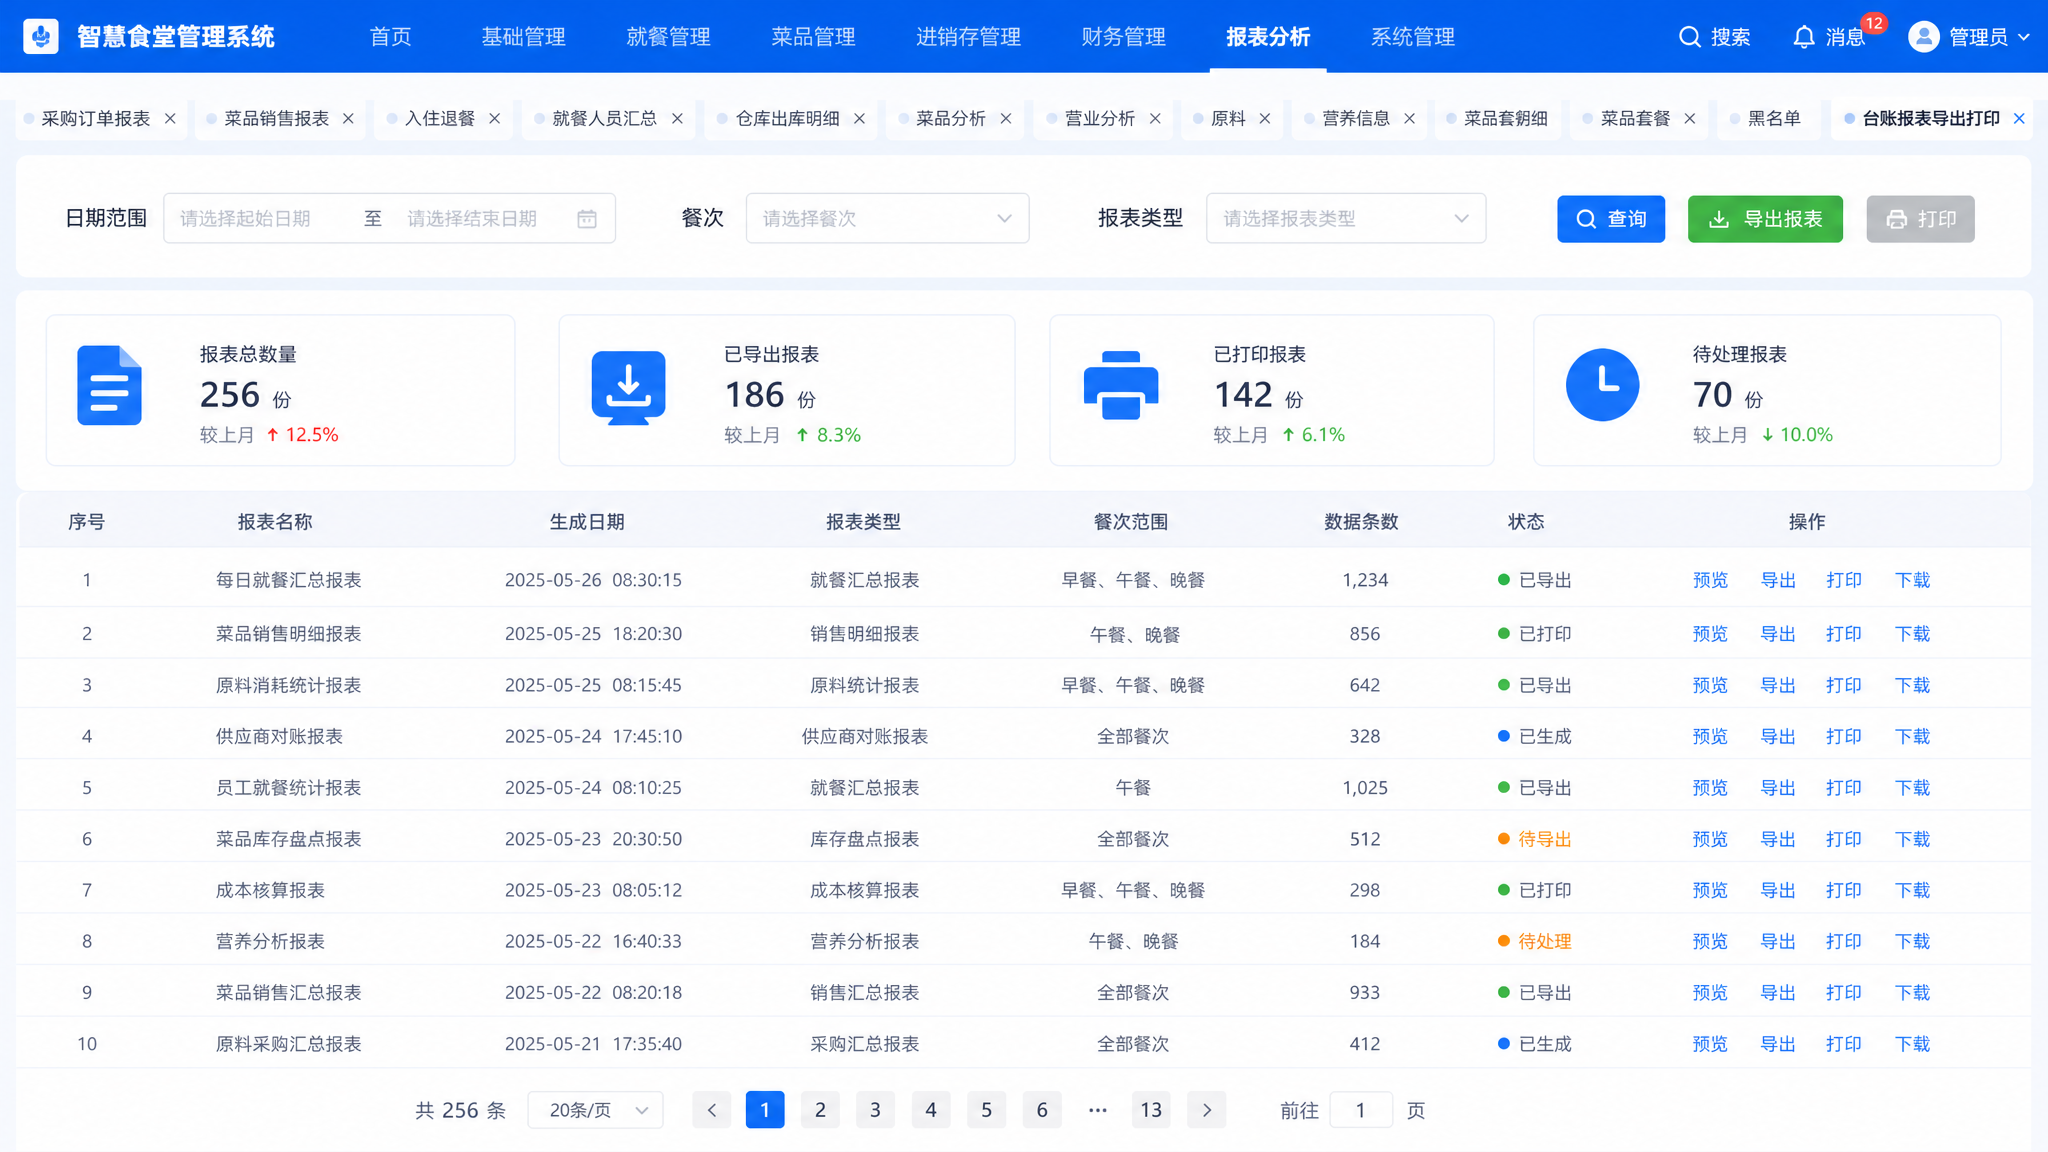The height and width of the screenshot is (1152, 2048).
Task: Close the 台账报表导出打印 tab
Action: pyautogui.click(x=2019, y=118)
